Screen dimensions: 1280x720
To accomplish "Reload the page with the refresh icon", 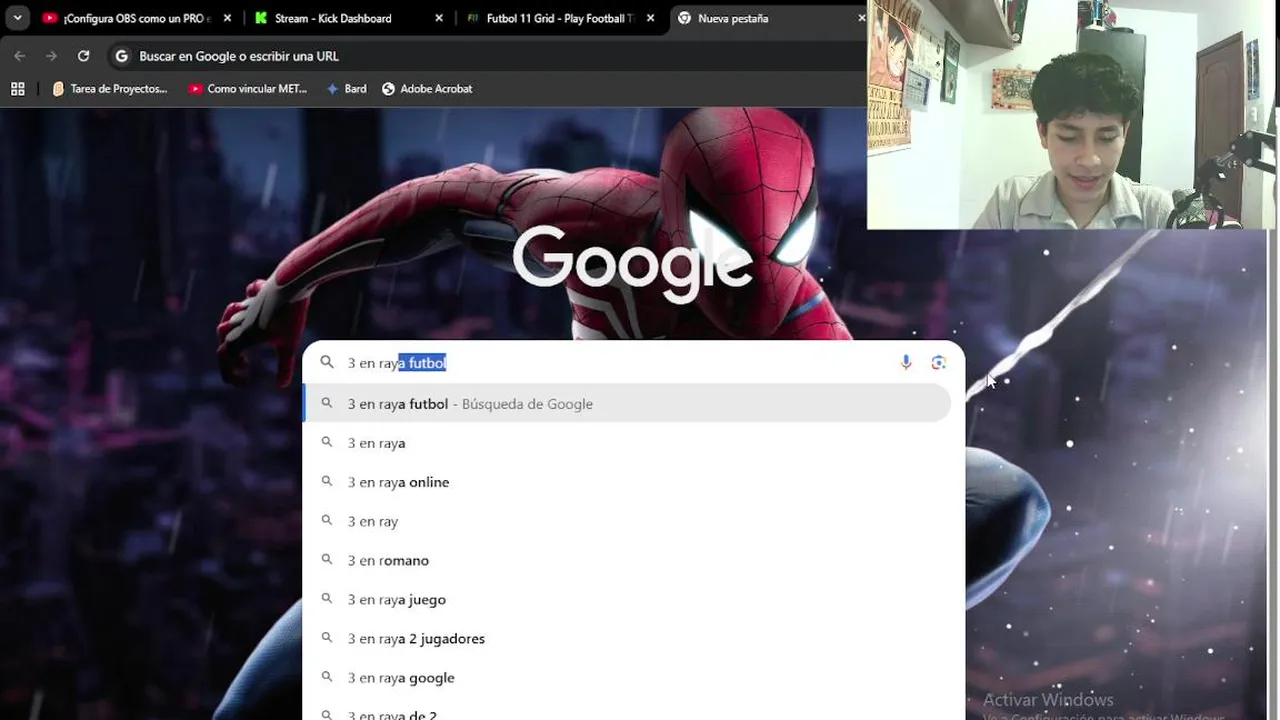I will tap(84, 56).
